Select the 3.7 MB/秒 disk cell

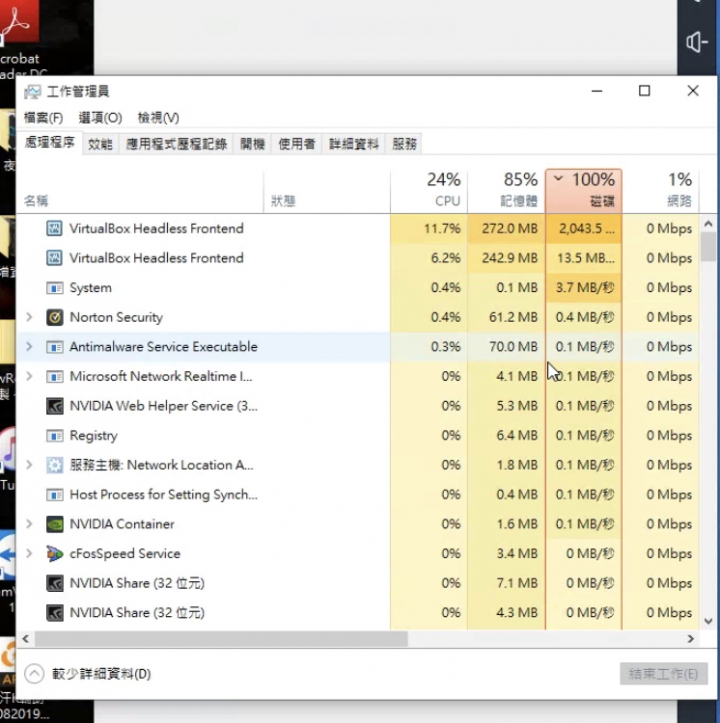pos(584,288)
